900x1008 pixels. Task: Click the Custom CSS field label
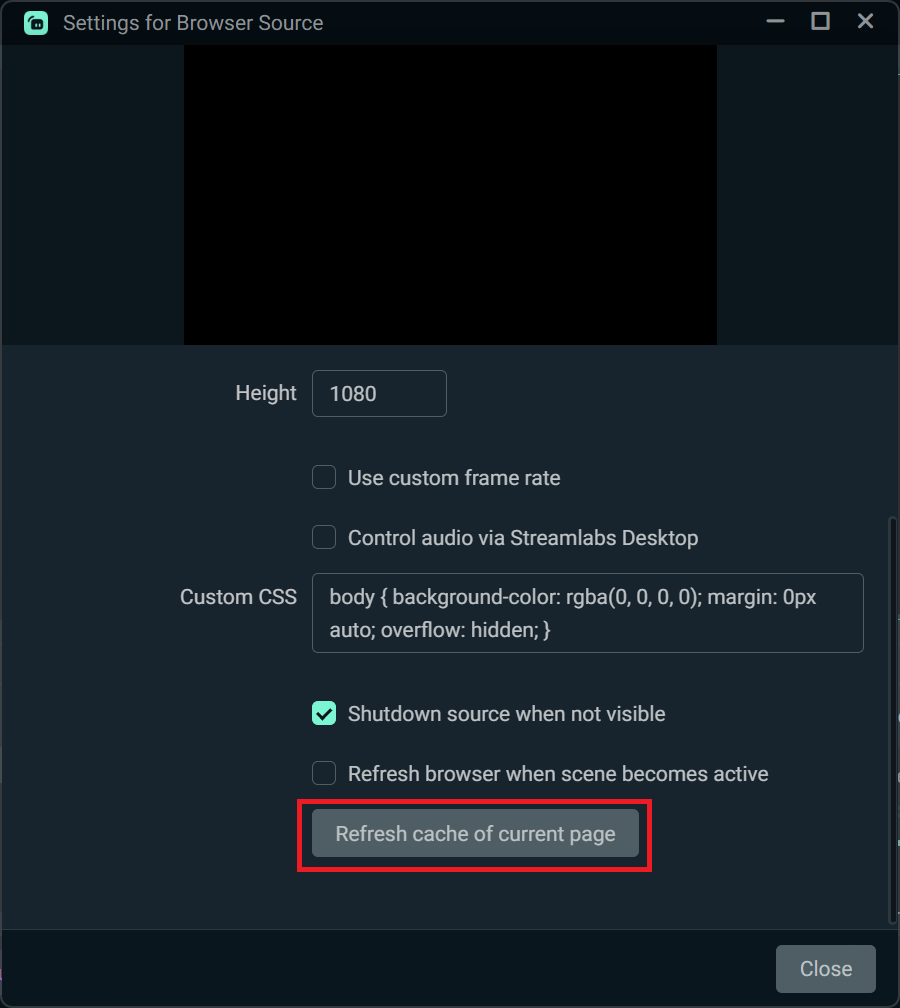(238, 597)
